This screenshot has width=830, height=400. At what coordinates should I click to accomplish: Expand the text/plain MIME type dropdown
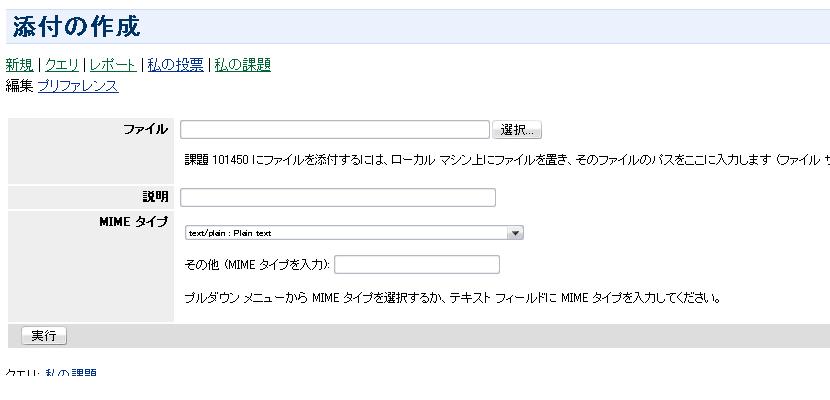click(x=354, y=233)
